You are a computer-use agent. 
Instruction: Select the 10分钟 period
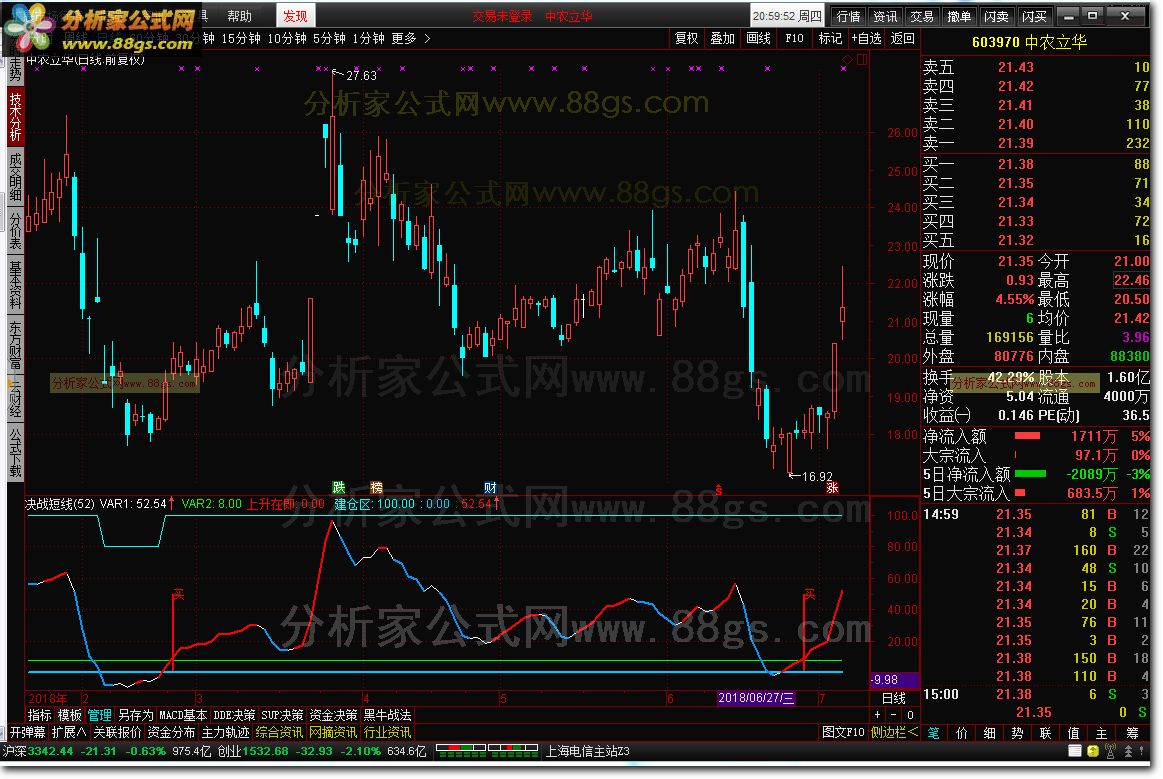click(x=287, y=38)
